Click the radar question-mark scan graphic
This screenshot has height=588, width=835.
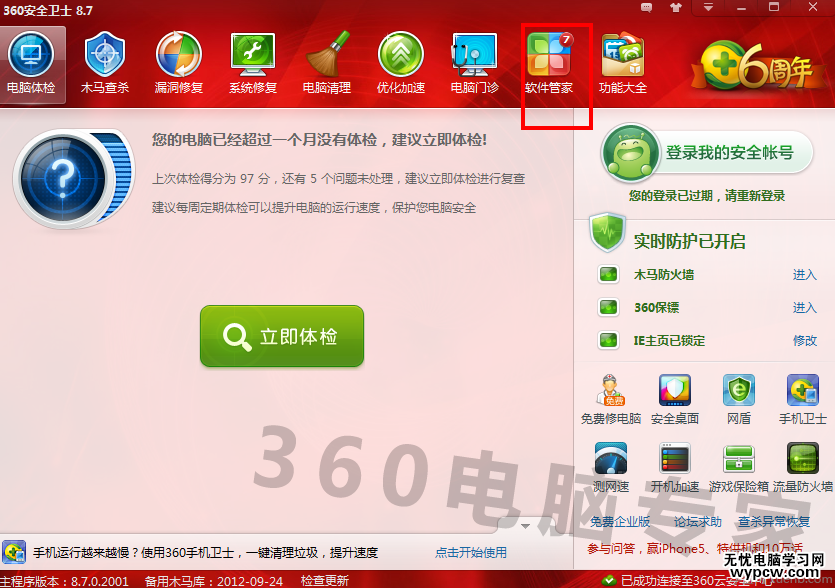[x=73, y=179]
